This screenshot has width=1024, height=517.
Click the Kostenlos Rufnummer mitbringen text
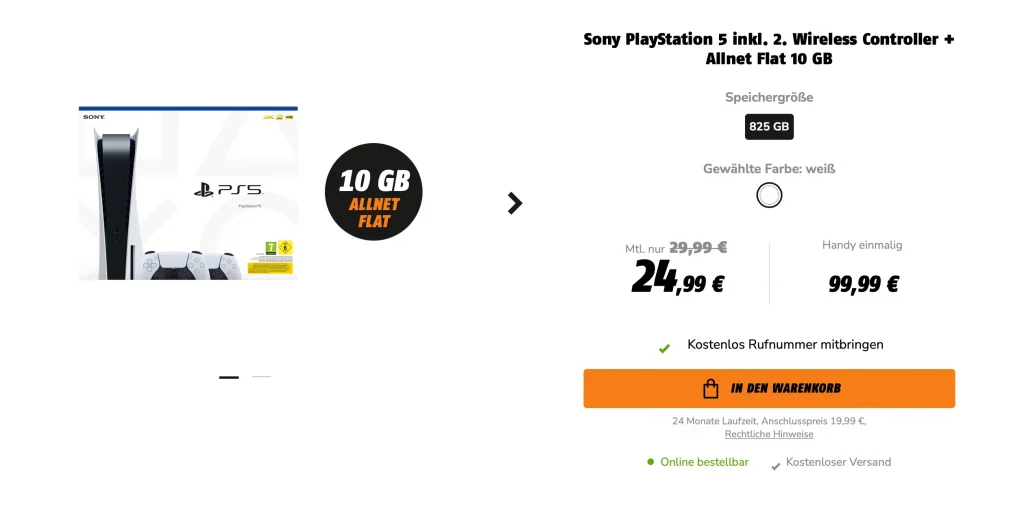pos(785,345)
